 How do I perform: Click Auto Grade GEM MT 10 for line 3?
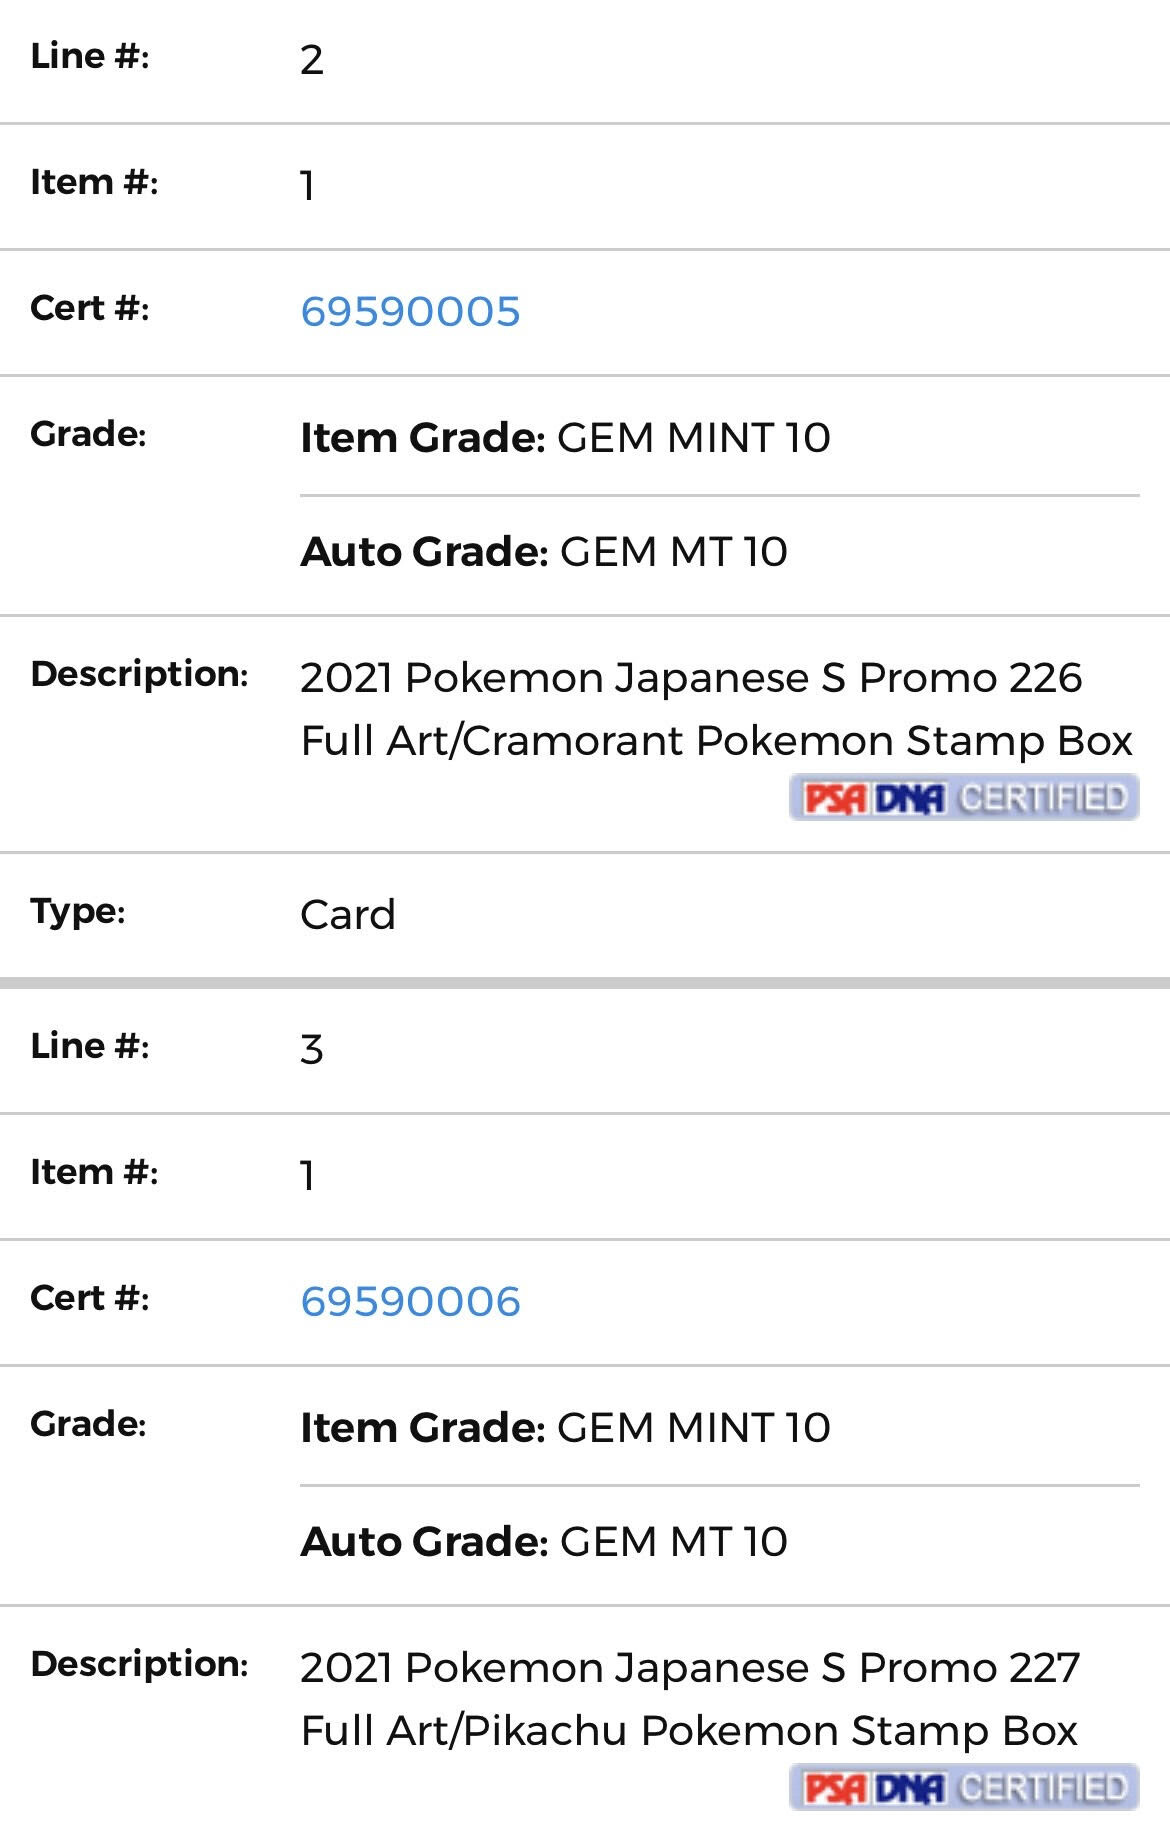click(x=544, y=1542)
